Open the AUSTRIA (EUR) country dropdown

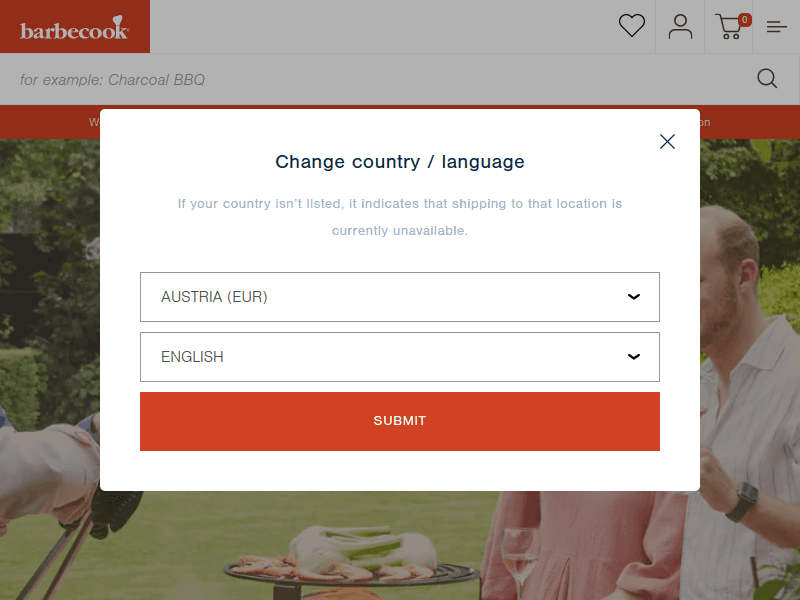click(x=399, y=297)
